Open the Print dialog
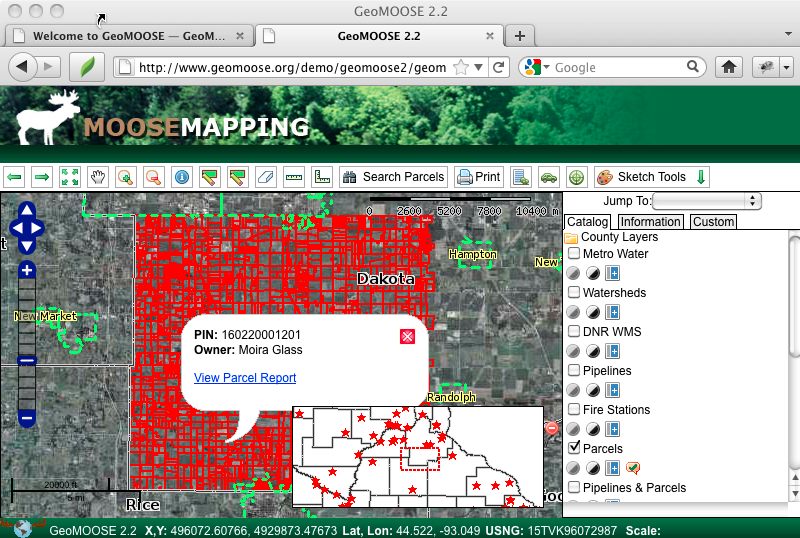 coord(479,177)
